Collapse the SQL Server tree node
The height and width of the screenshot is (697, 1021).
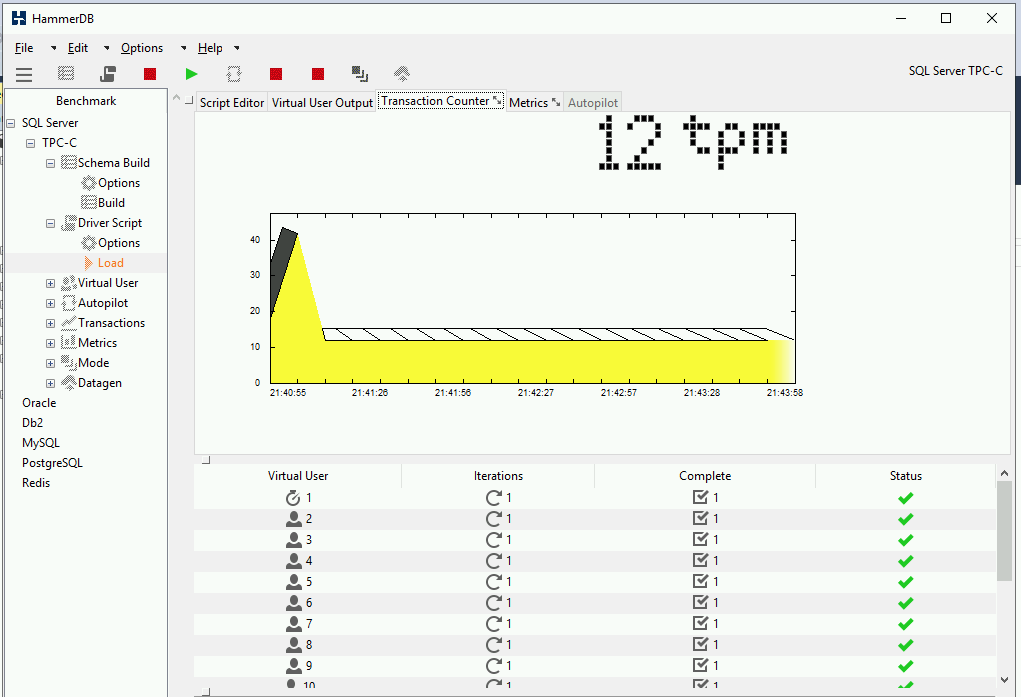[x=10, y=123]
